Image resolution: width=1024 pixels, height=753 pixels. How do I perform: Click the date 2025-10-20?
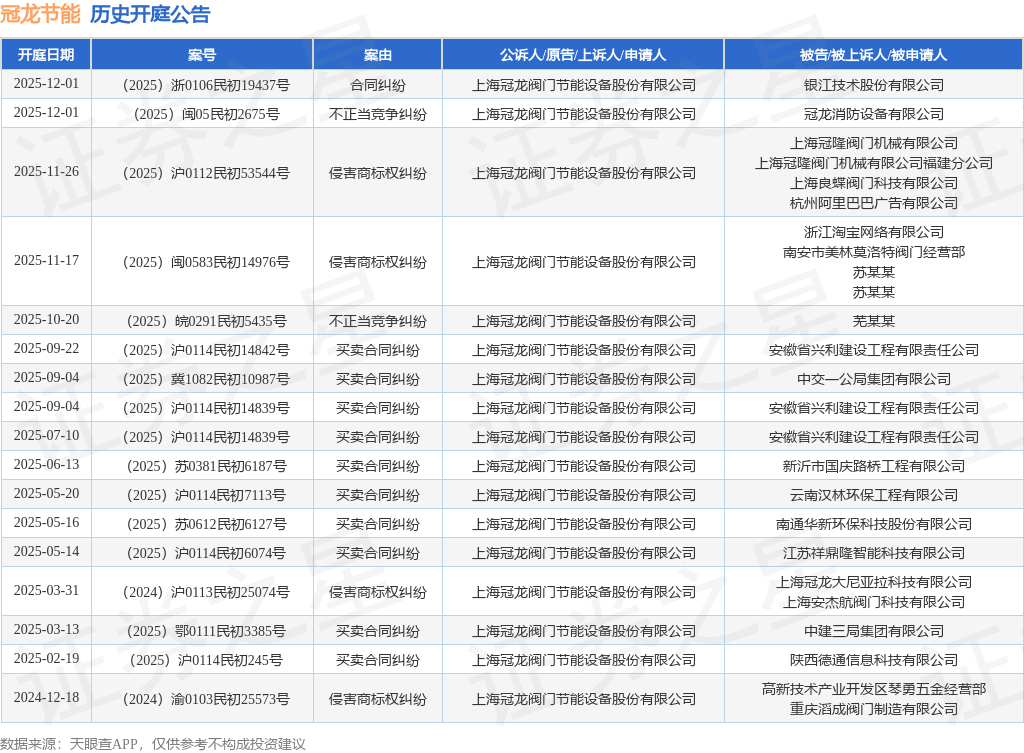tap(46, 320)
